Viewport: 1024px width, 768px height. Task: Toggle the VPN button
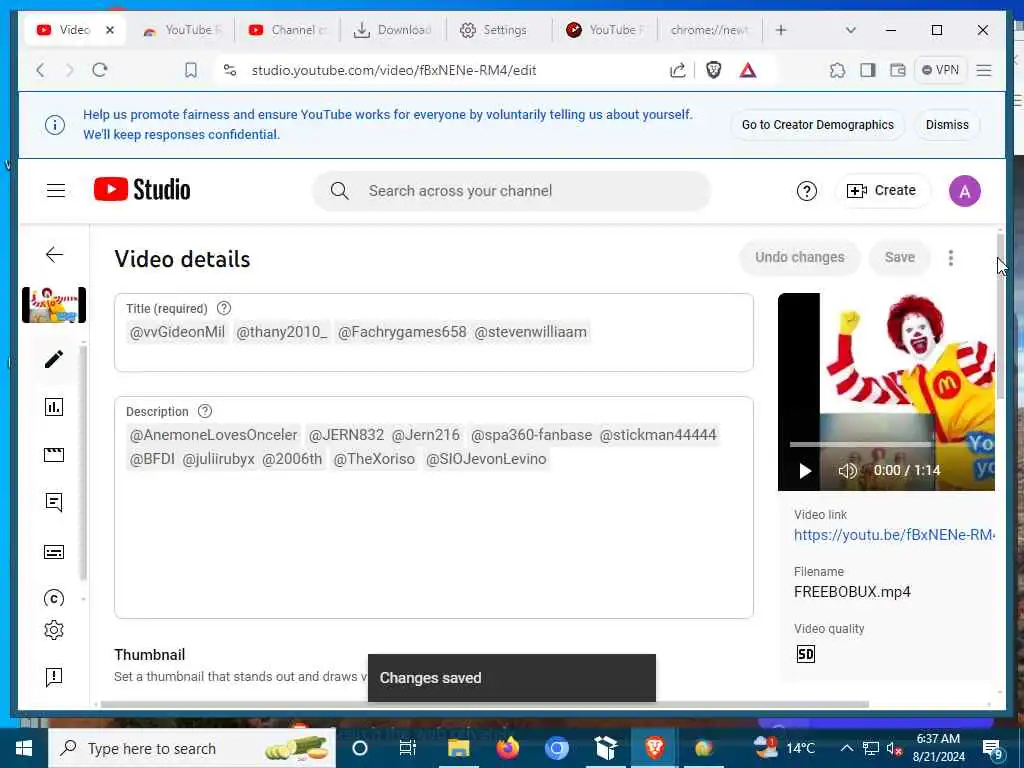pyautogui.click(x=940, y=70)
